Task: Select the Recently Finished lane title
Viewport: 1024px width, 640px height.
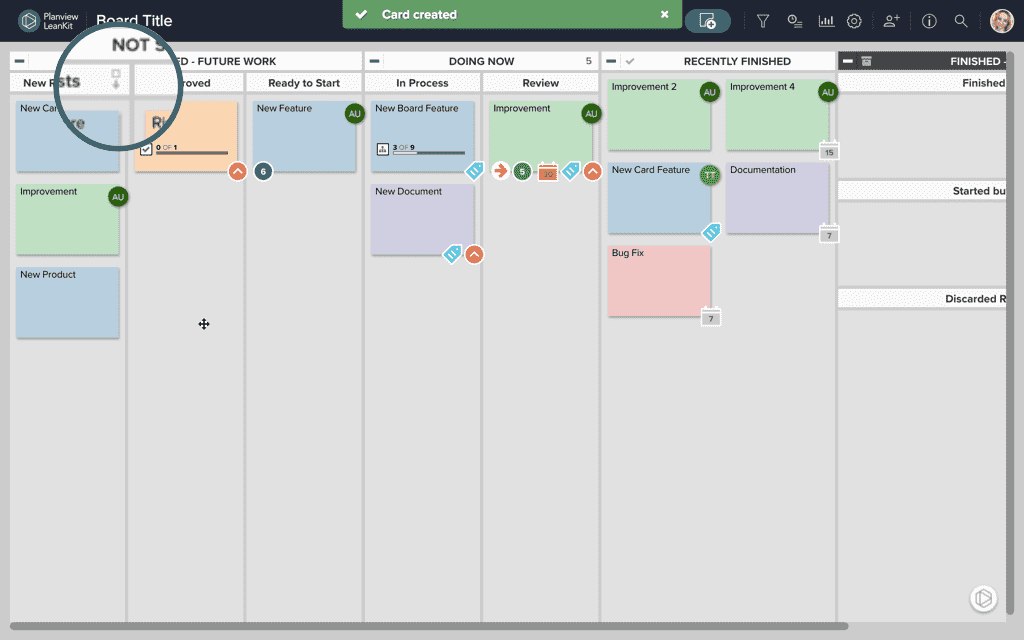Action: click(737, 61)
